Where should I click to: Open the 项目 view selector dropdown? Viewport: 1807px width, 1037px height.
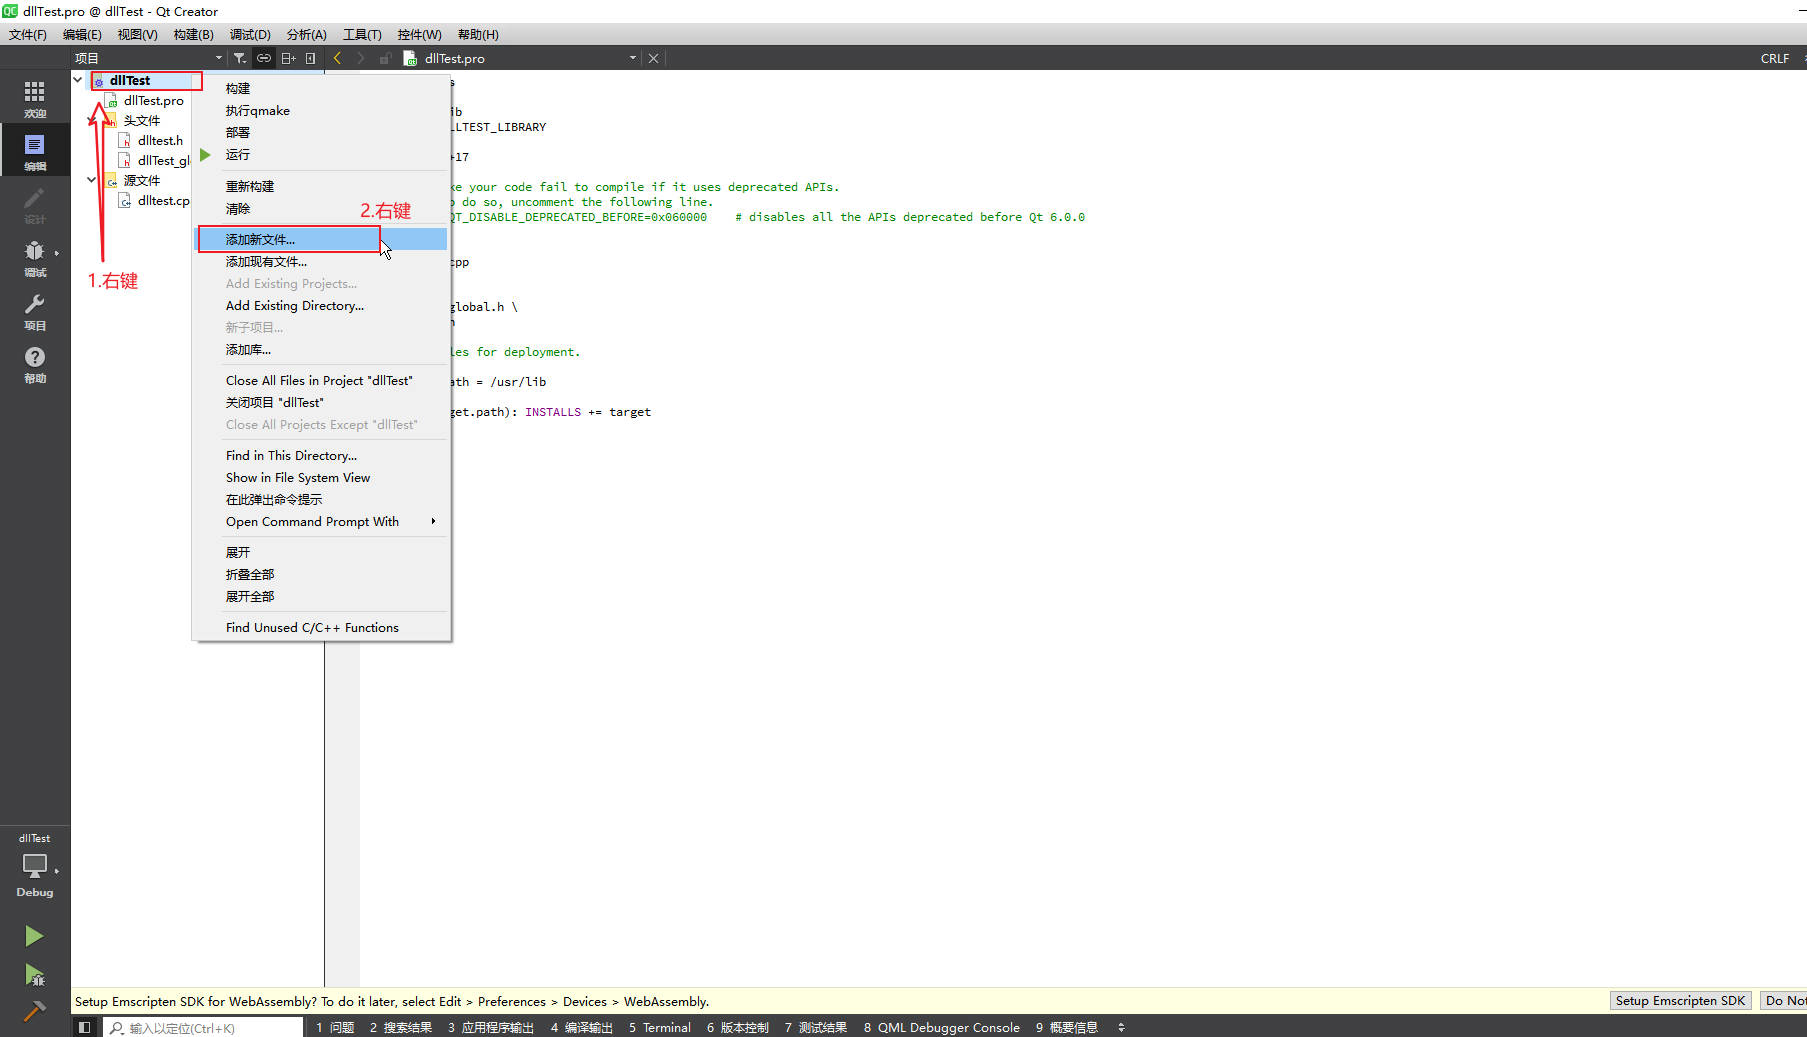(150, 58)
